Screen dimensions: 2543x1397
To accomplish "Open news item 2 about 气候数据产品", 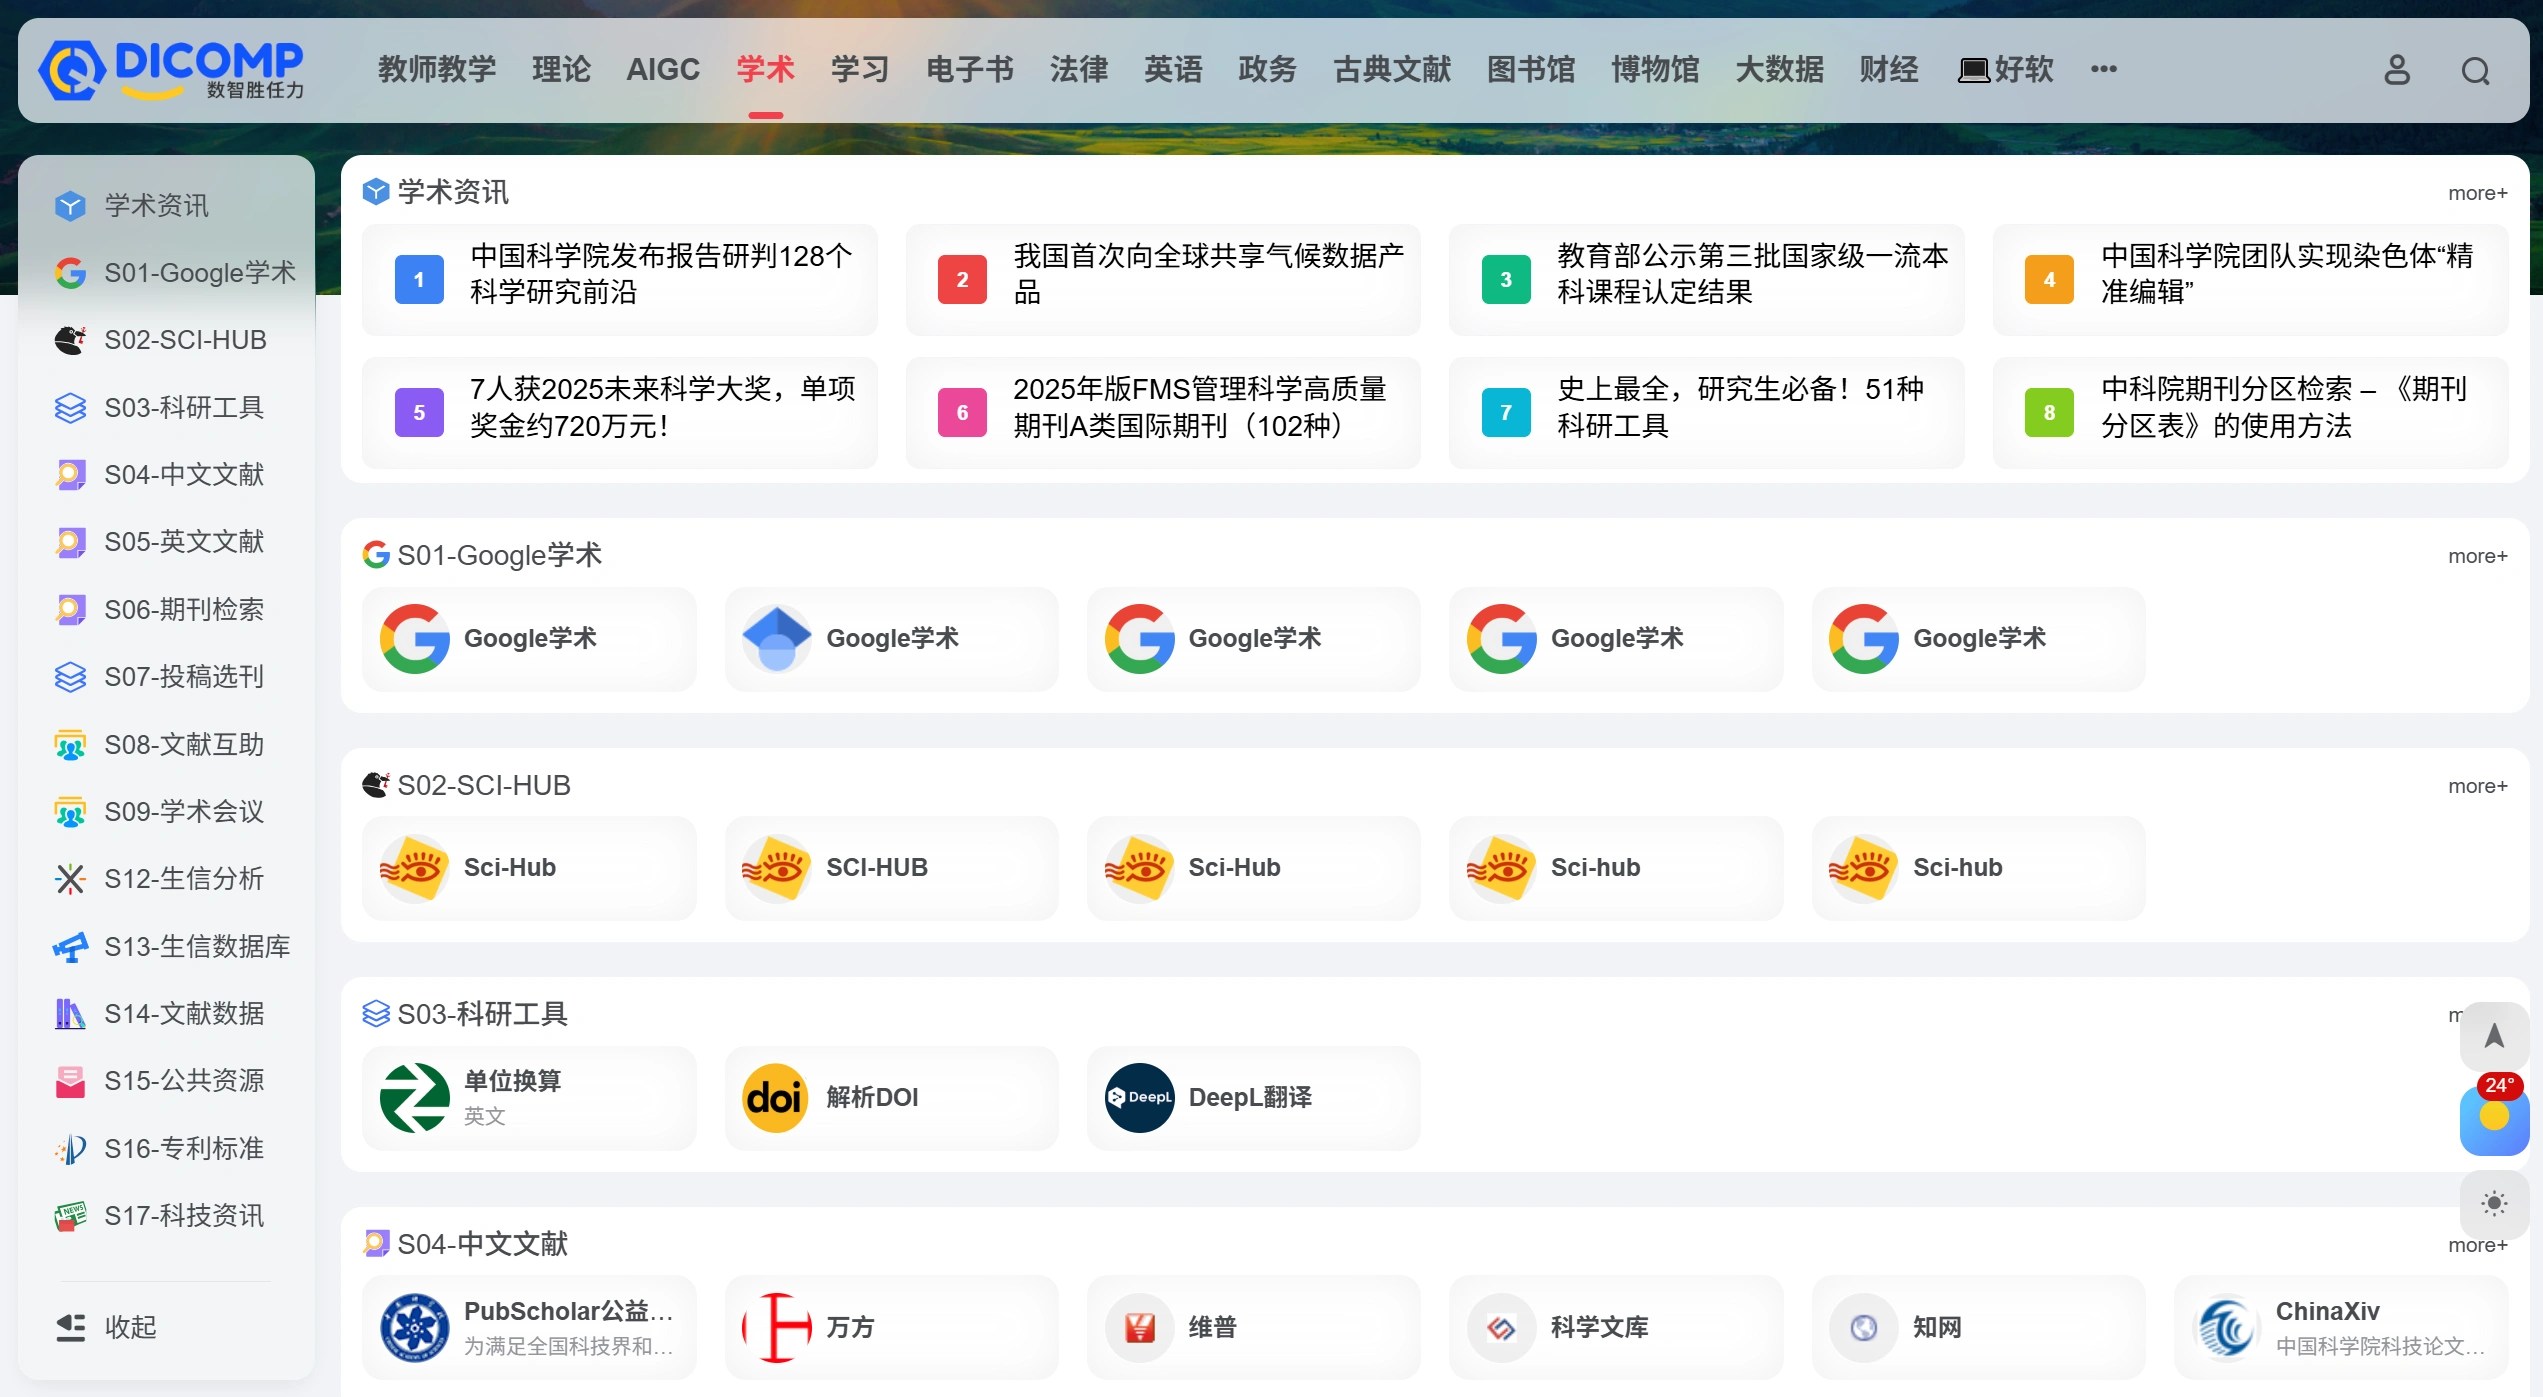I will point(1163,279).
